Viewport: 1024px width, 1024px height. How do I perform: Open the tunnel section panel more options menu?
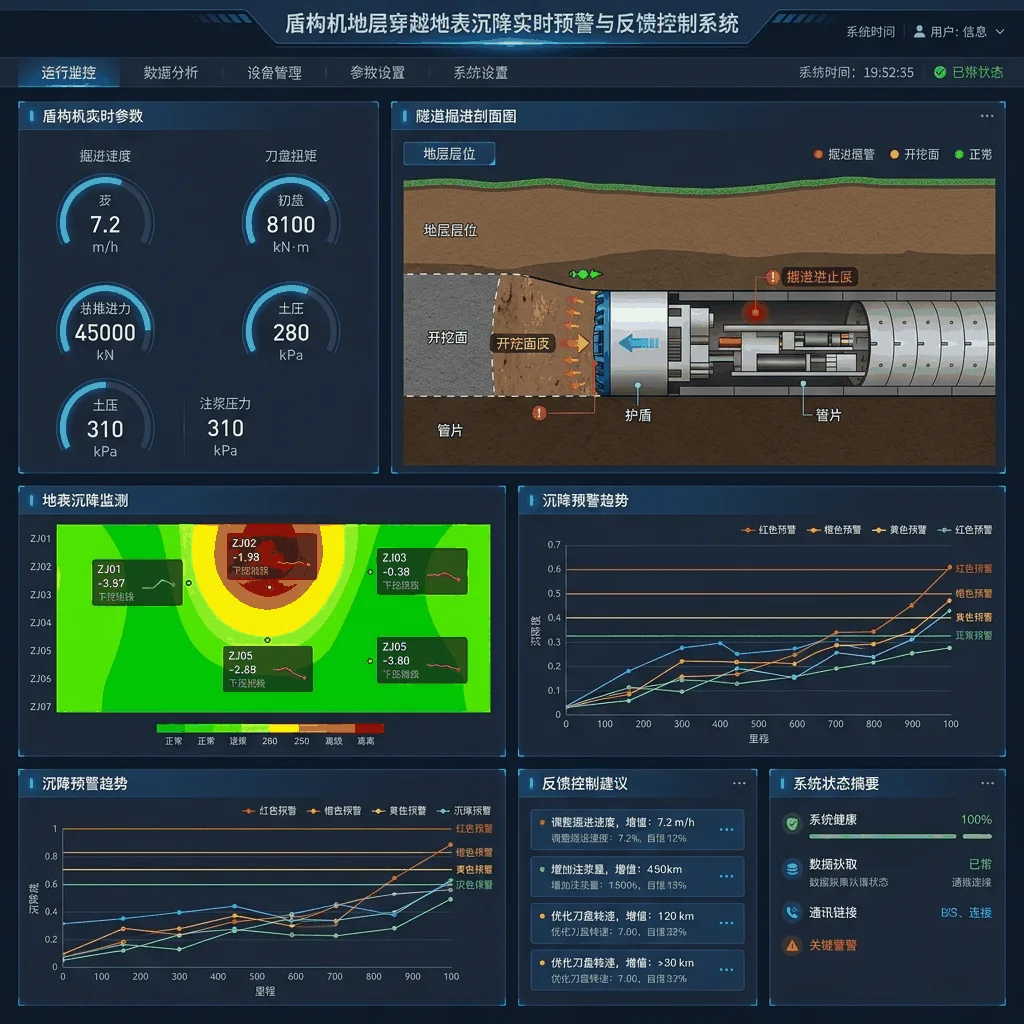(x=987, y=116)
